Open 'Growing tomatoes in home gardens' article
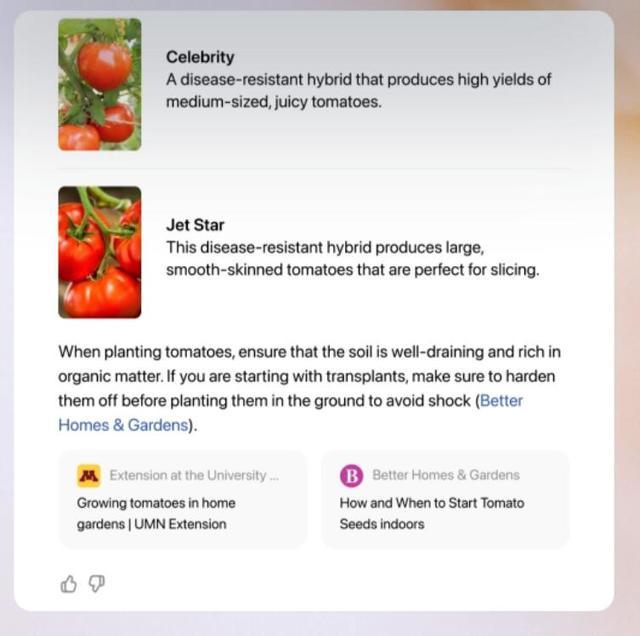The image size is (640, 636). (x=156, y=503)
